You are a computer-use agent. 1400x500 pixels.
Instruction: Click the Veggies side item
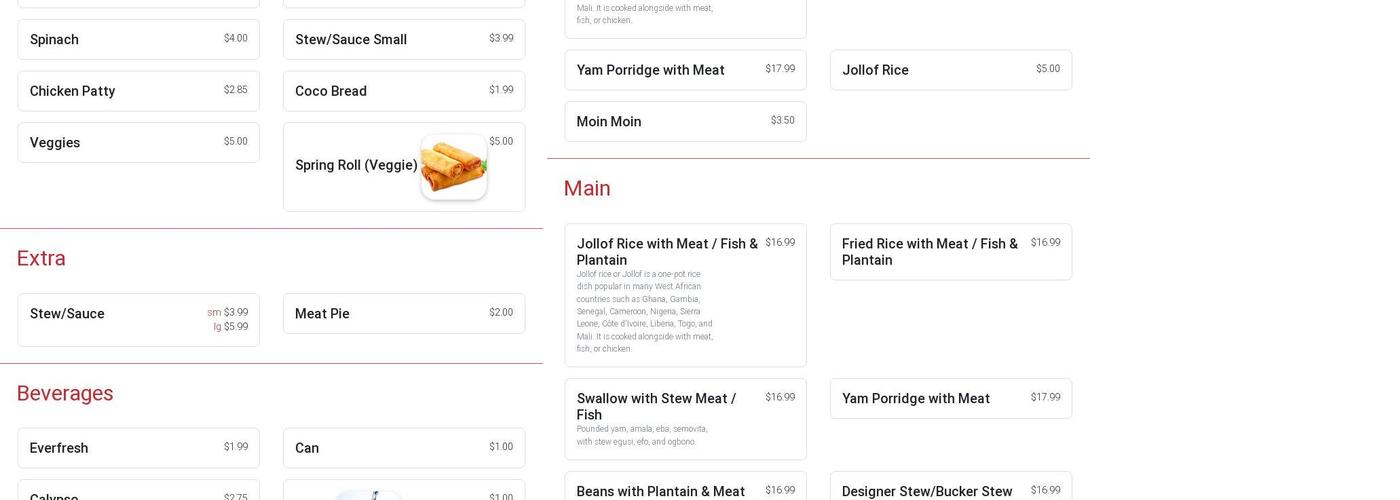[138, 143]
